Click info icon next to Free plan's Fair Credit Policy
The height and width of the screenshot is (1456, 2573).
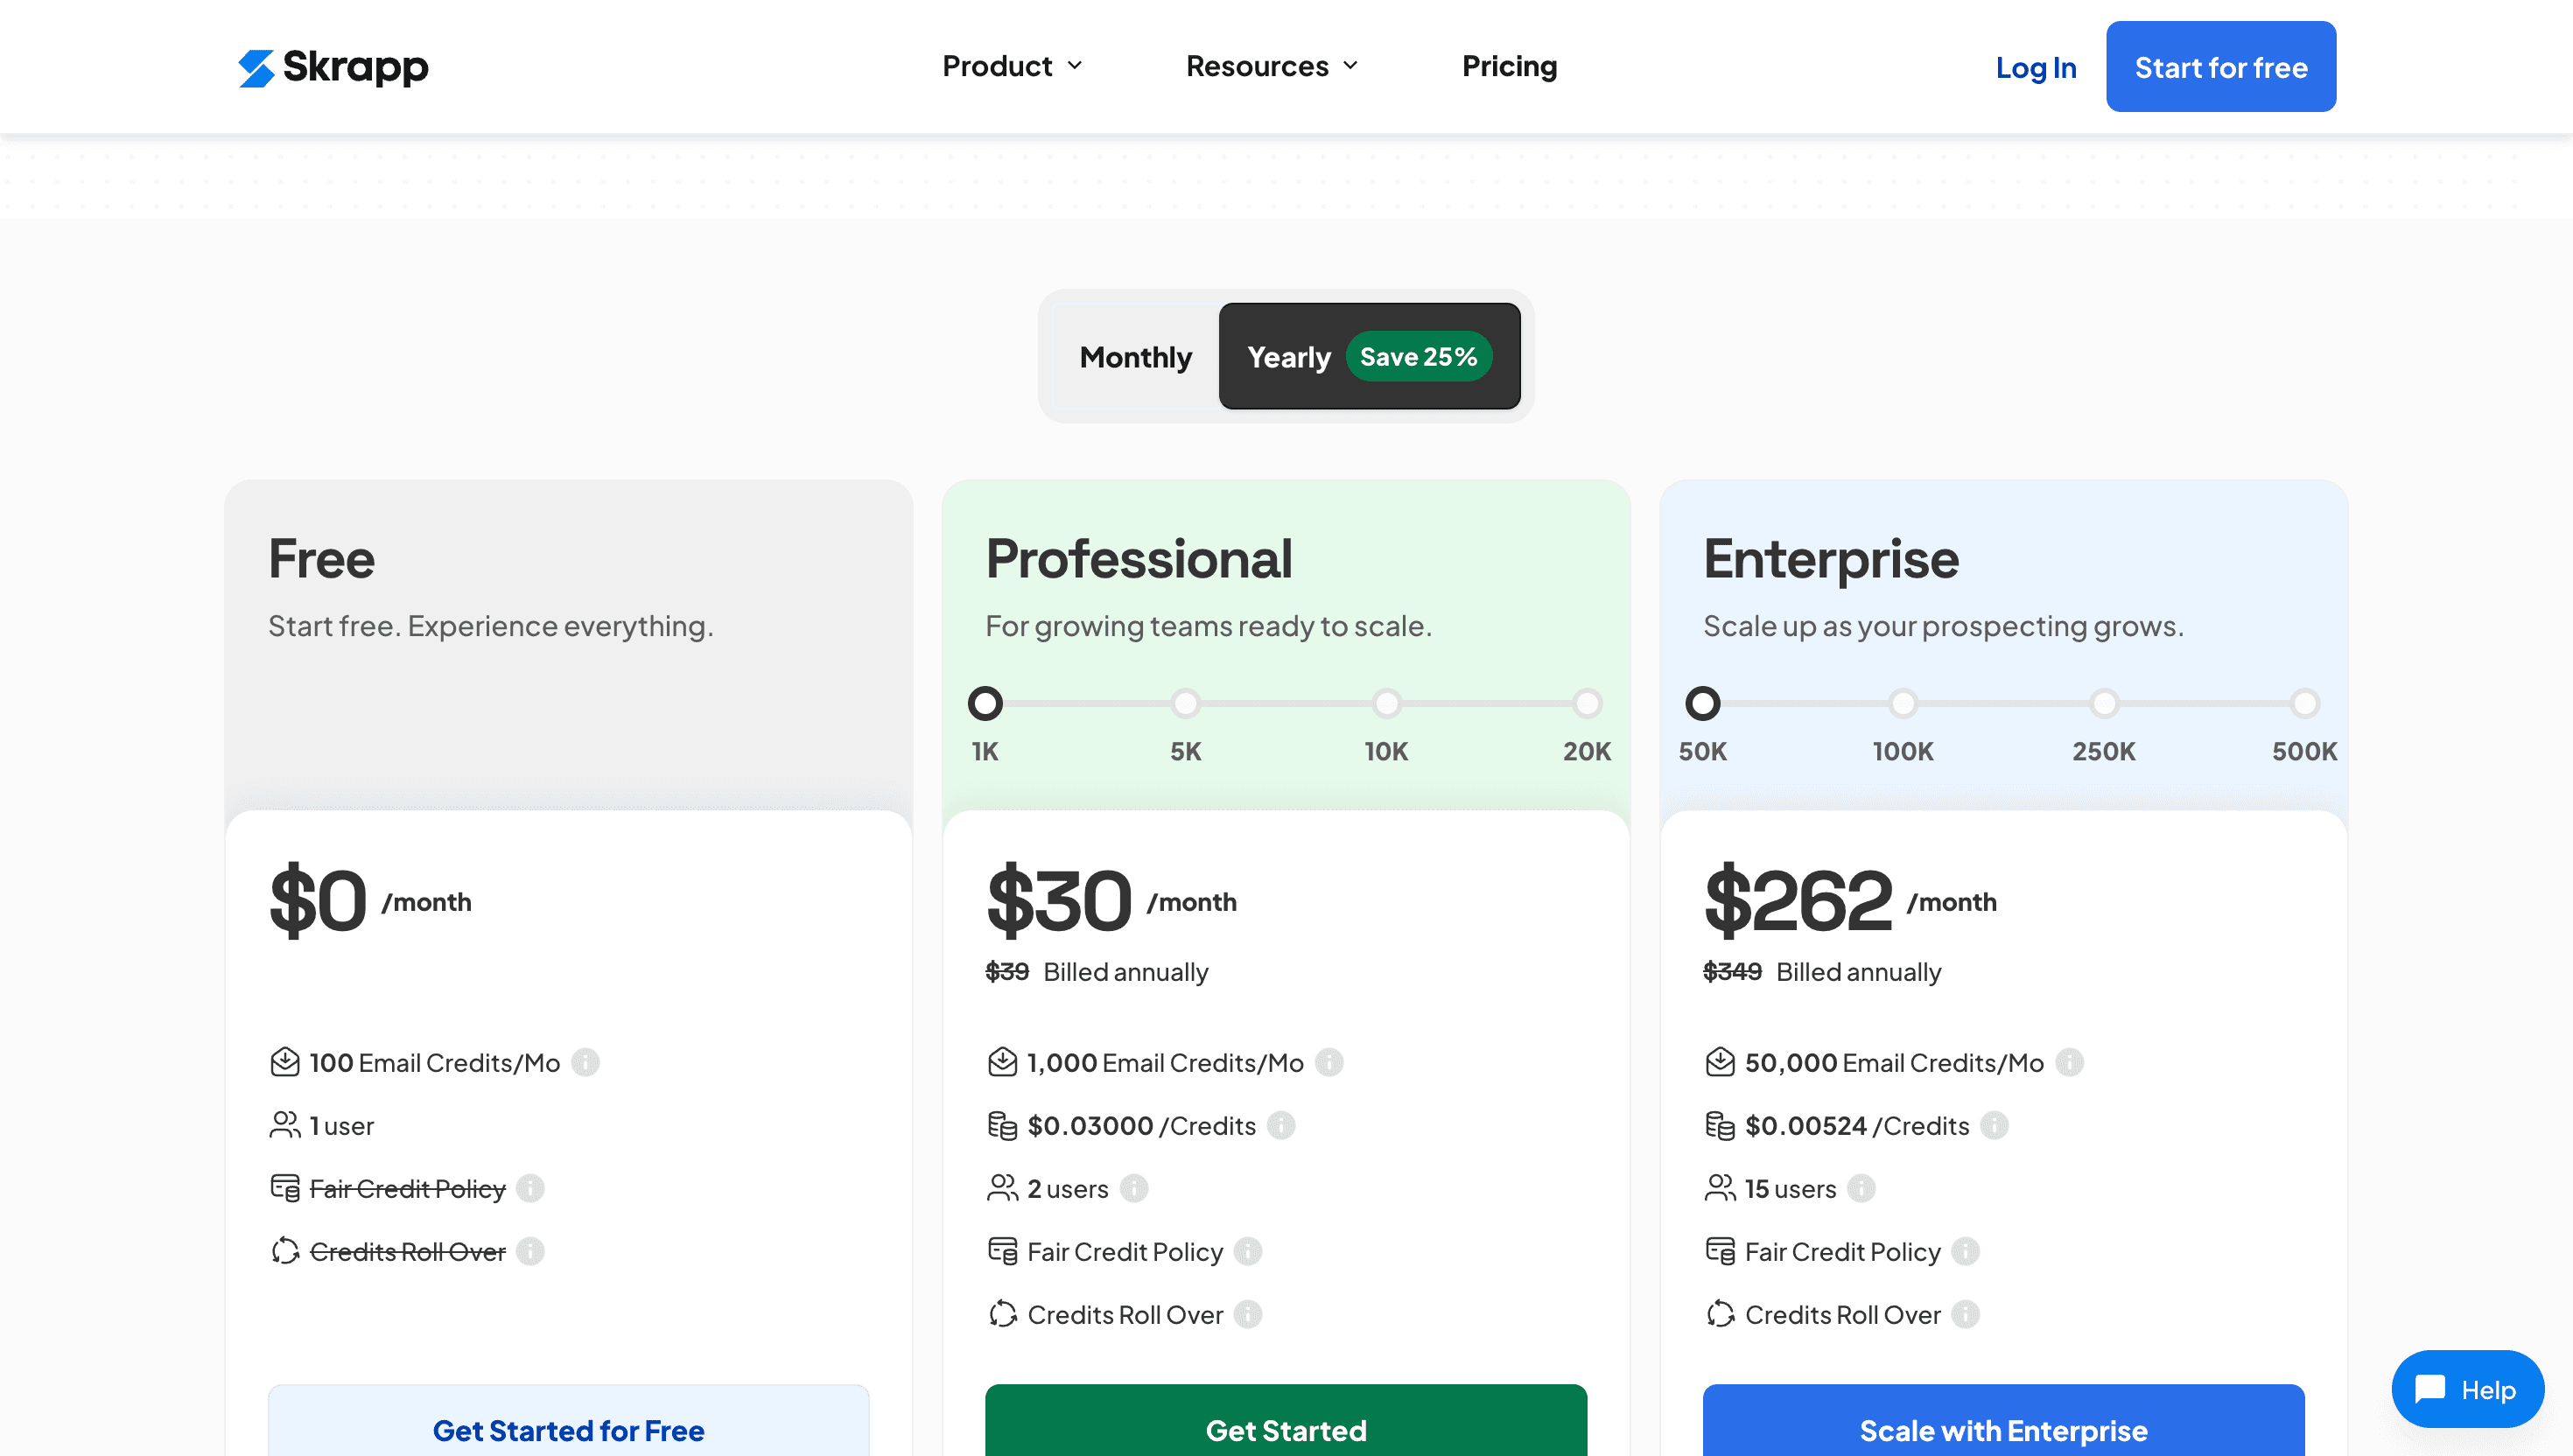531,1189
